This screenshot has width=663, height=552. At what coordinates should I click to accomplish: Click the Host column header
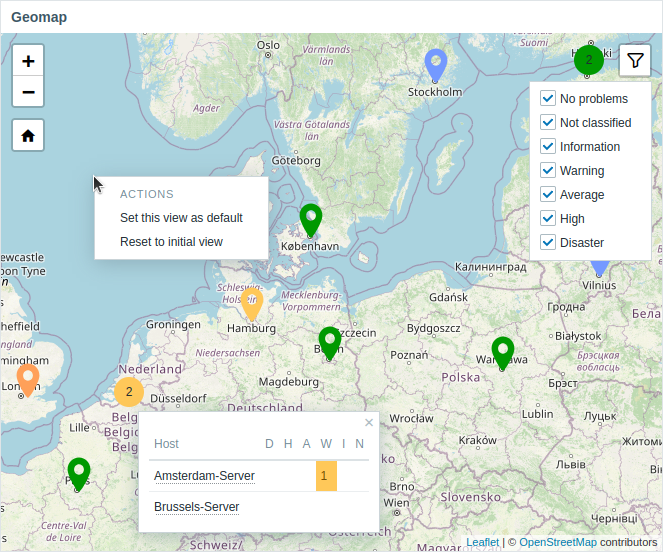(x=166, y=444)
